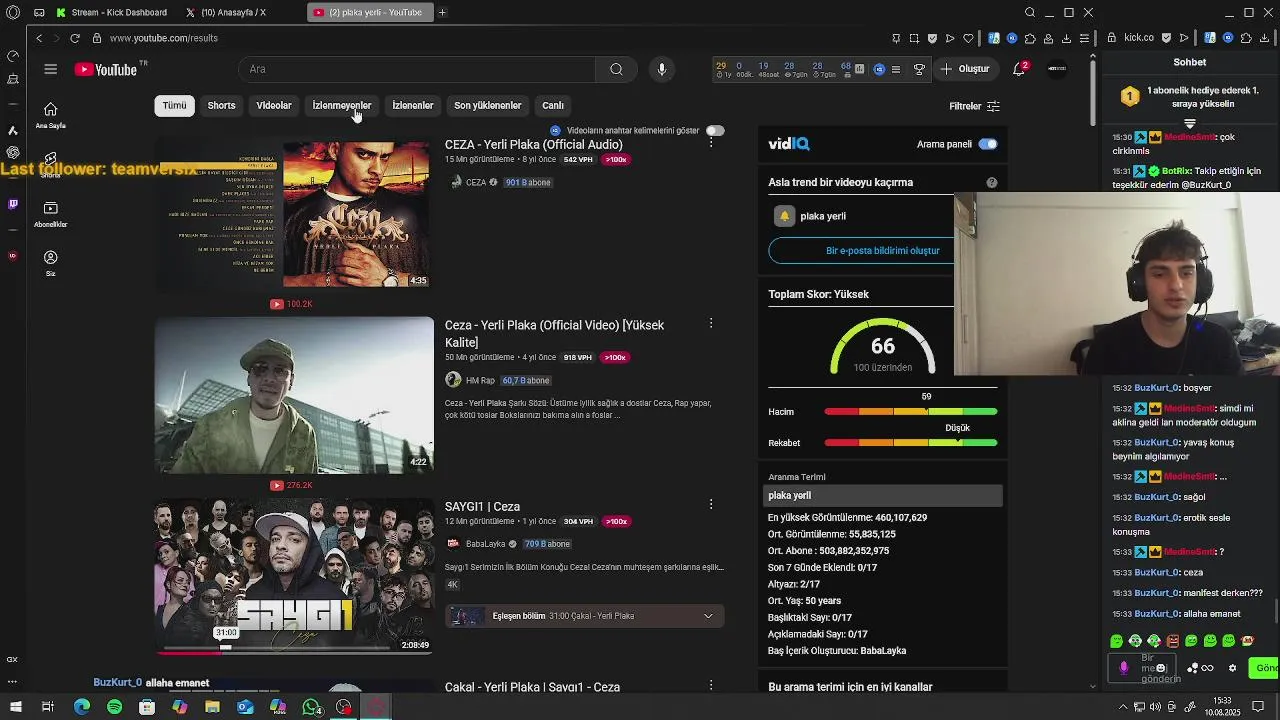Click Çakal - Yerli Plaka | Saygı1 title
1280x720 pixels.
tap(532, 688)
